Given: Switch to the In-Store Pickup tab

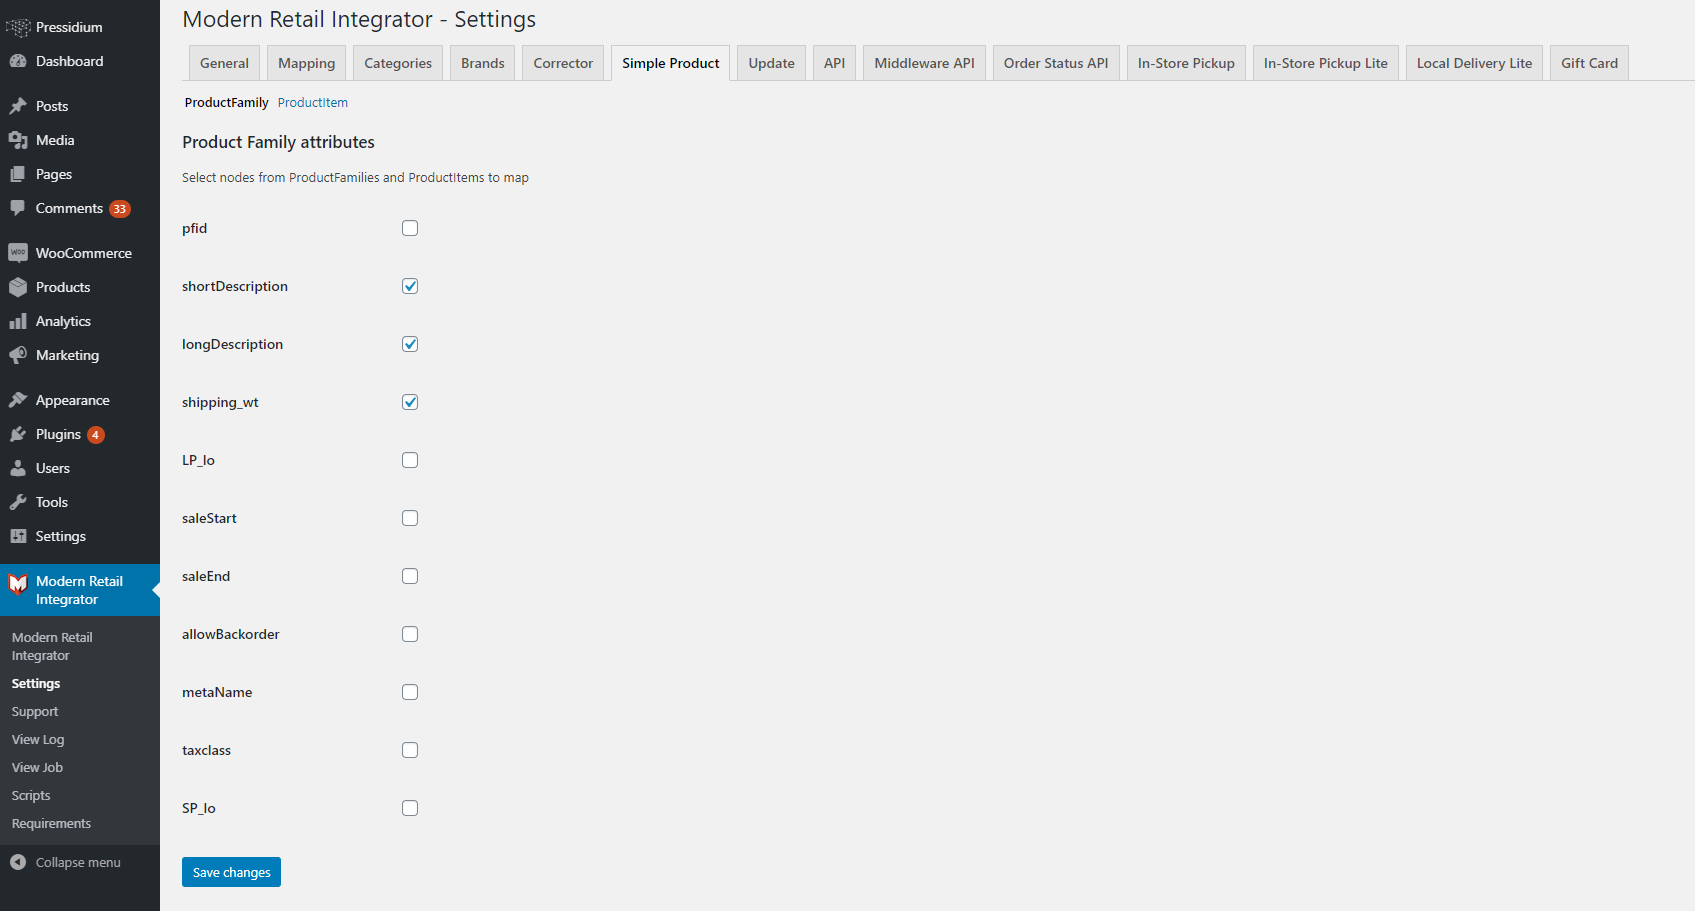Looking at the screenshot, I should tap(1186, 63).
